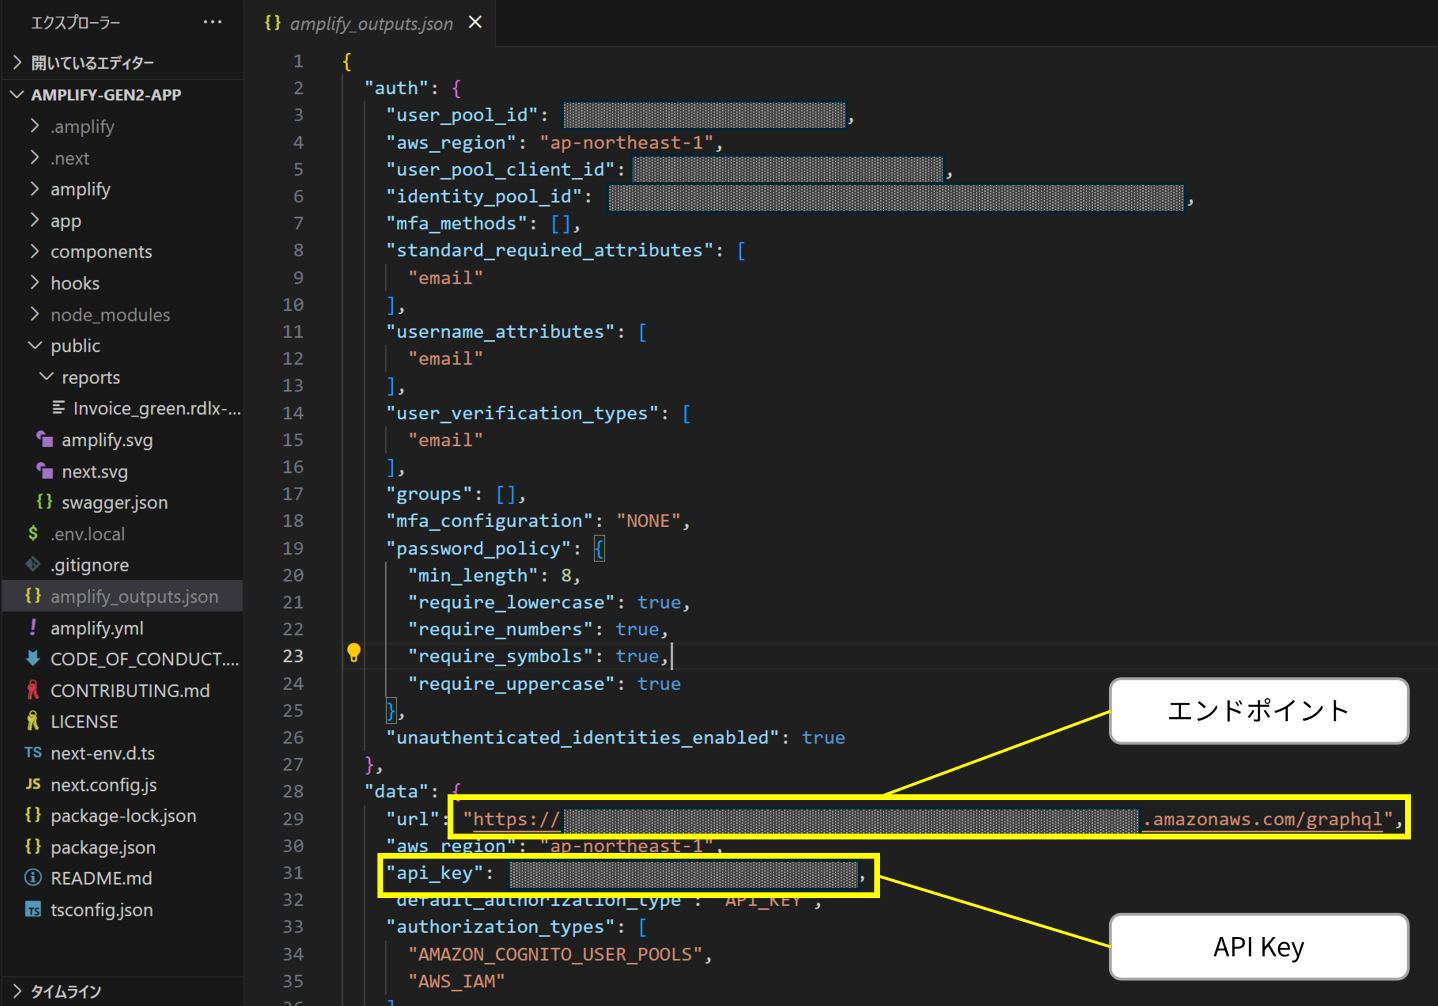Click the lightbulb quick-fix icon on line 23
1438x1006 pixels.
353,654
